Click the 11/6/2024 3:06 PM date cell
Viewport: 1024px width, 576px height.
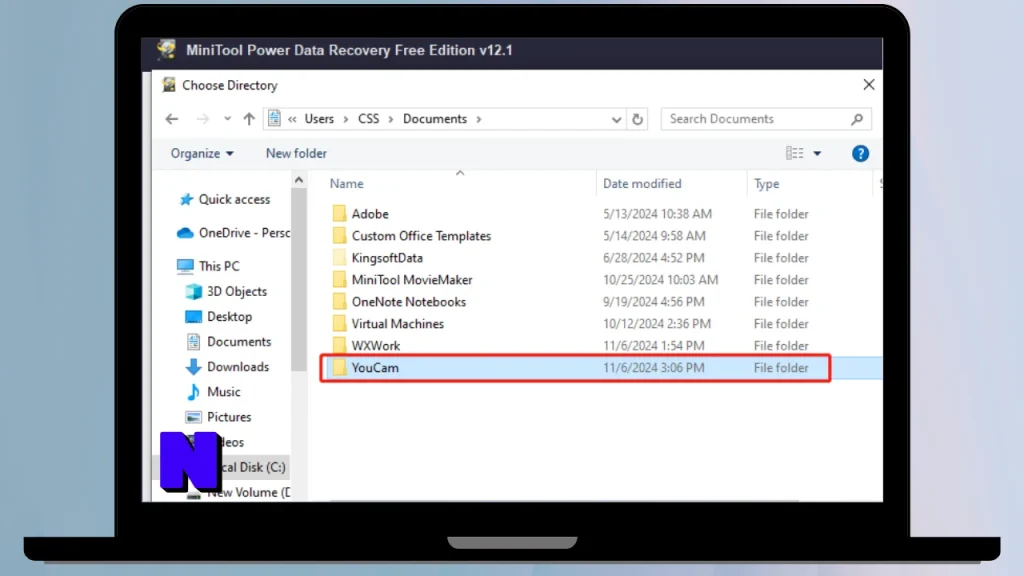pos(654,368)
